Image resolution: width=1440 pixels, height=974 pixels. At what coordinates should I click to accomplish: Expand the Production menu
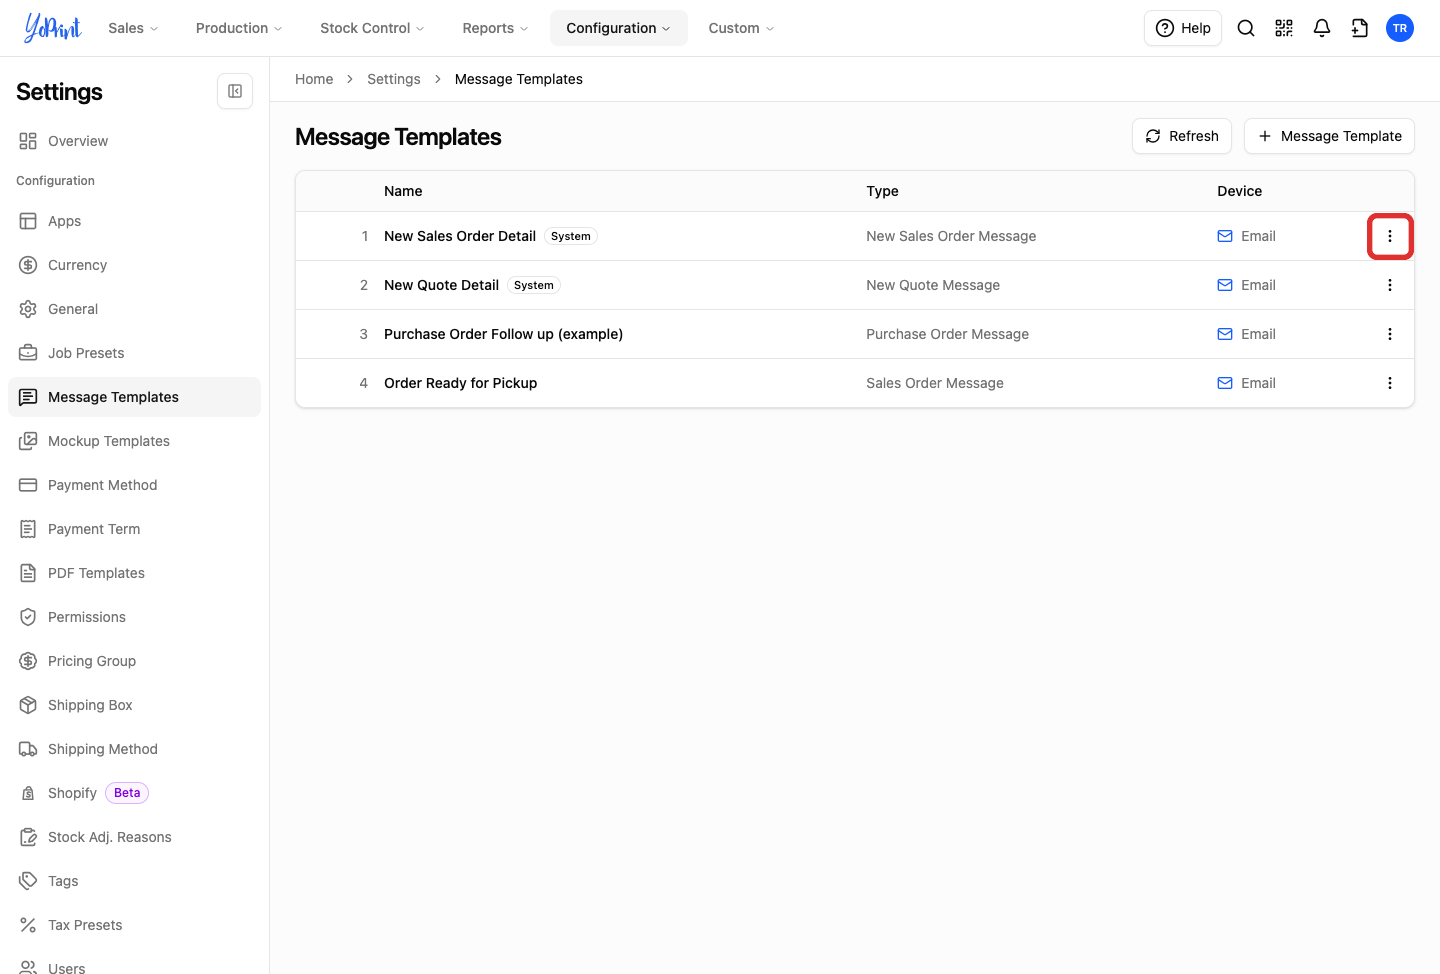[x=239, y=28]
